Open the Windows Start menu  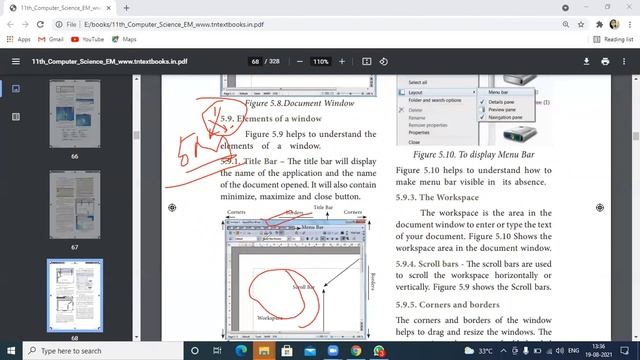click(x=11, y=351)
